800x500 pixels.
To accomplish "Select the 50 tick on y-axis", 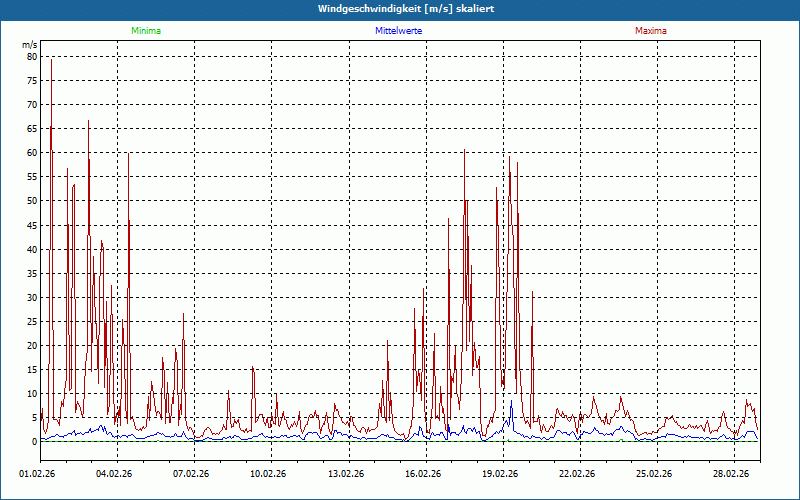I will click(31, 201).
